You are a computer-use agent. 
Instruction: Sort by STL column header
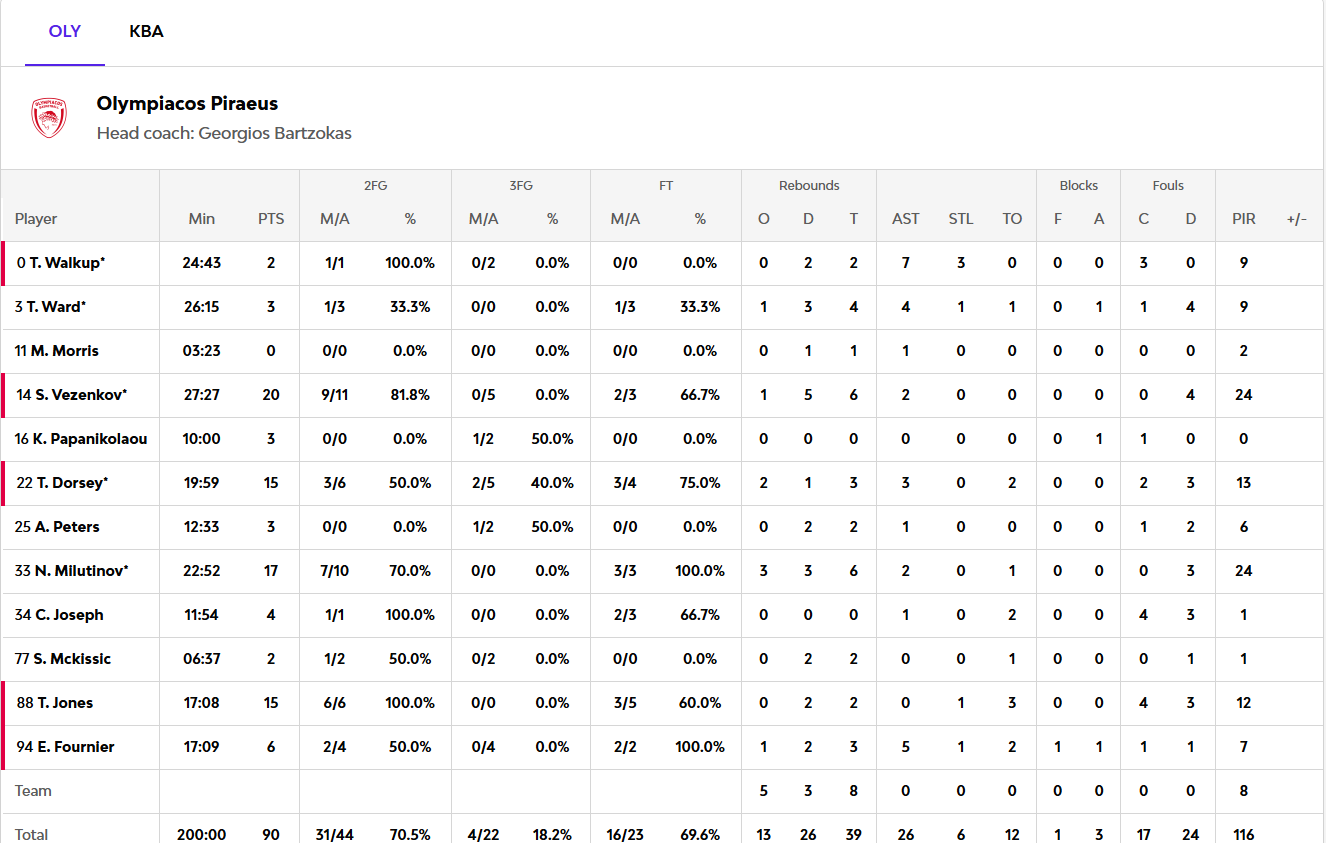(x=960, y=219)
